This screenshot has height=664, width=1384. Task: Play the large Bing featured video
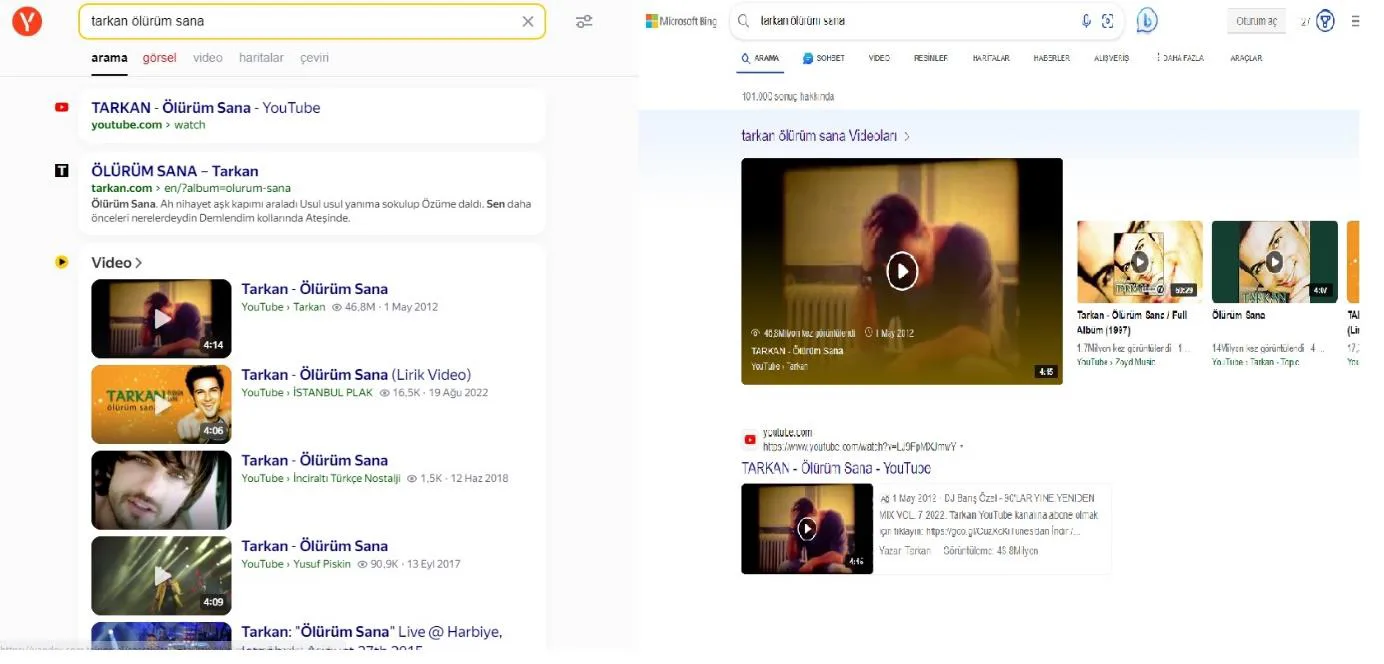[x=902, y=271]
